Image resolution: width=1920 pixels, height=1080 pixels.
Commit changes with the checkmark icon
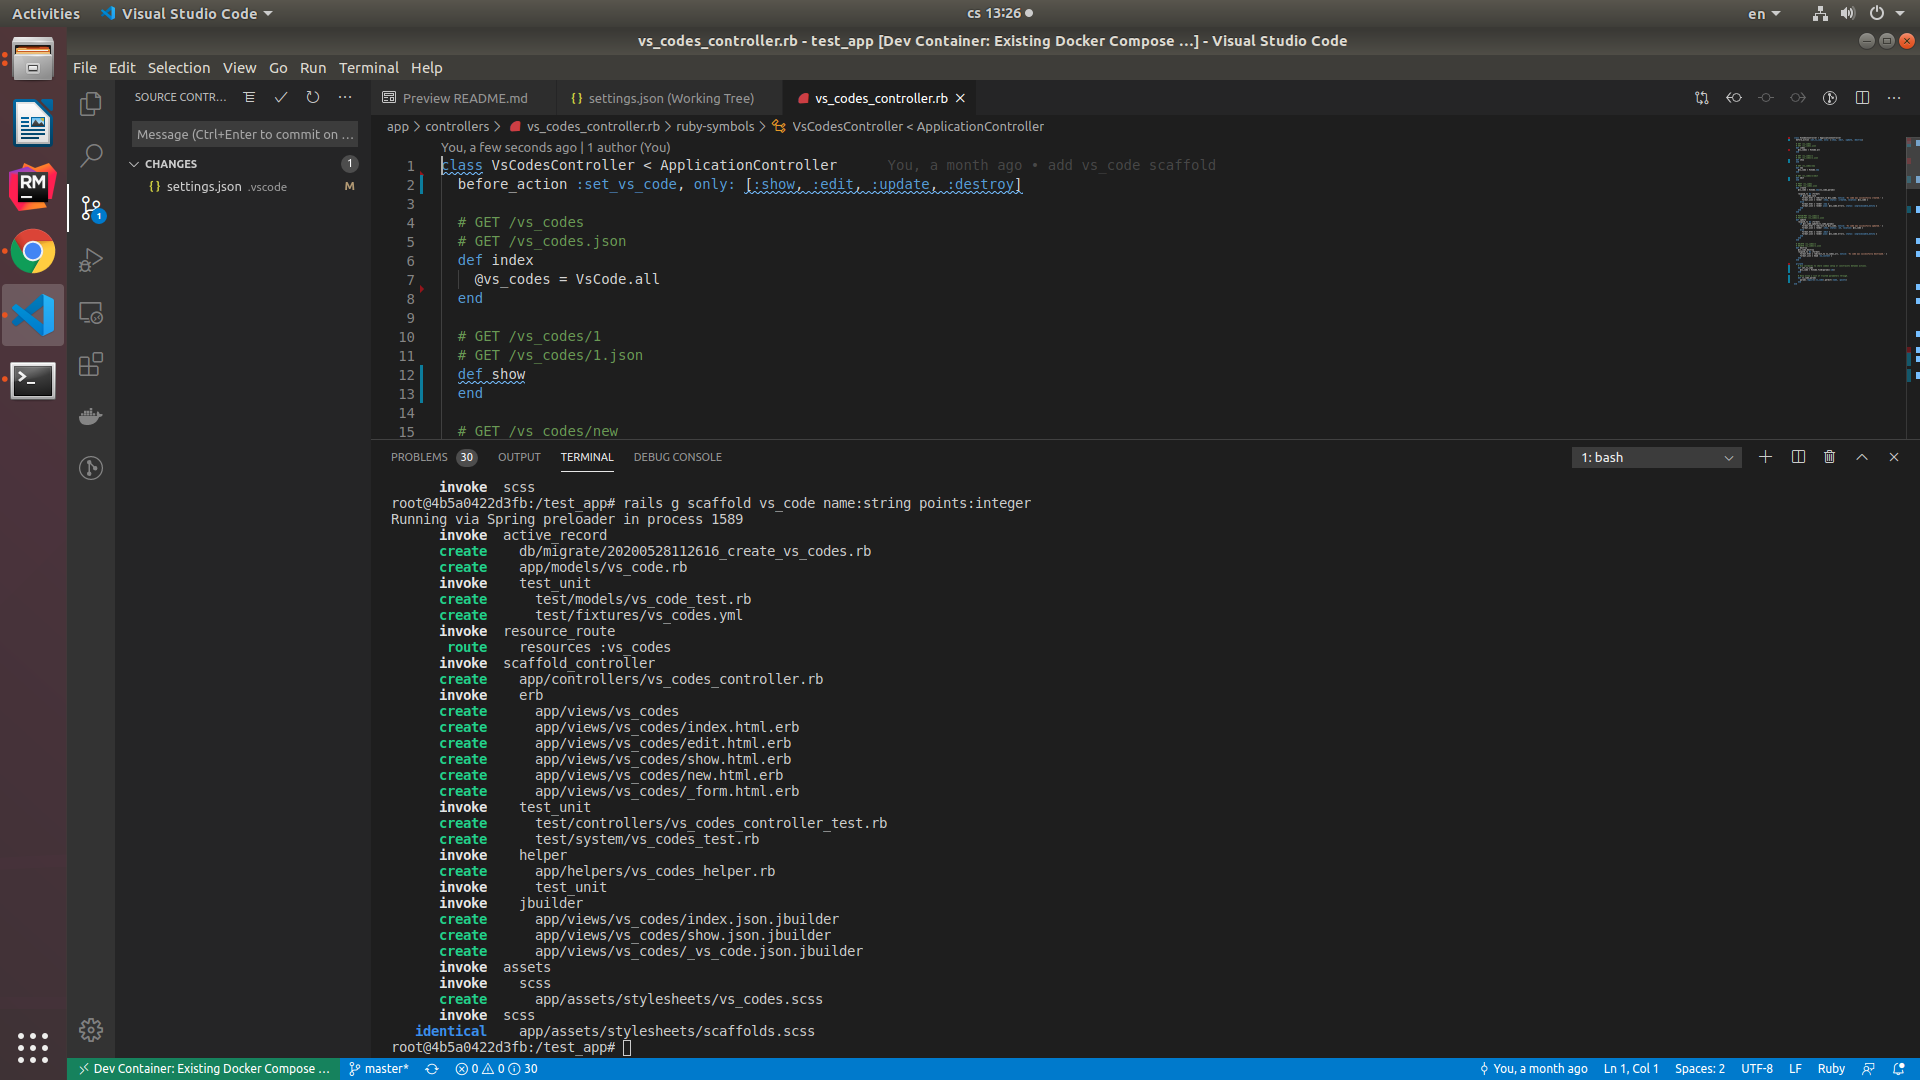tap(281, 97)
